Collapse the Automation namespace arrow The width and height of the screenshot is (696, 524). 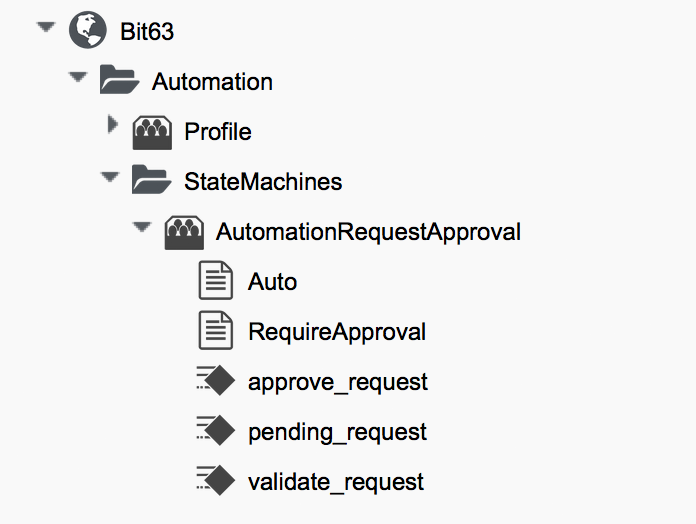(79, 78)
